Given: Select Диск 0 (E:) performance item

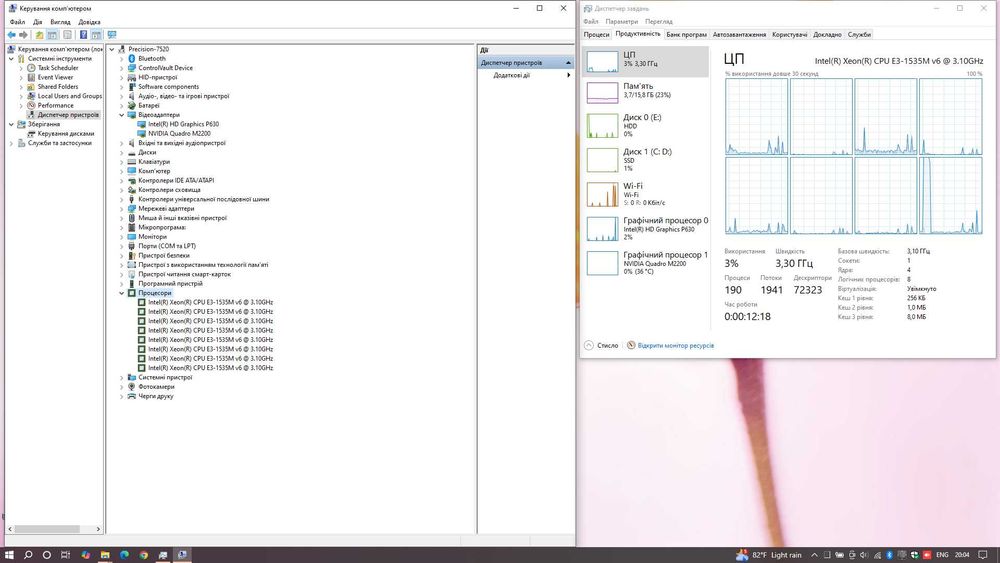Looking at the screenshot, I should (645, 126).
